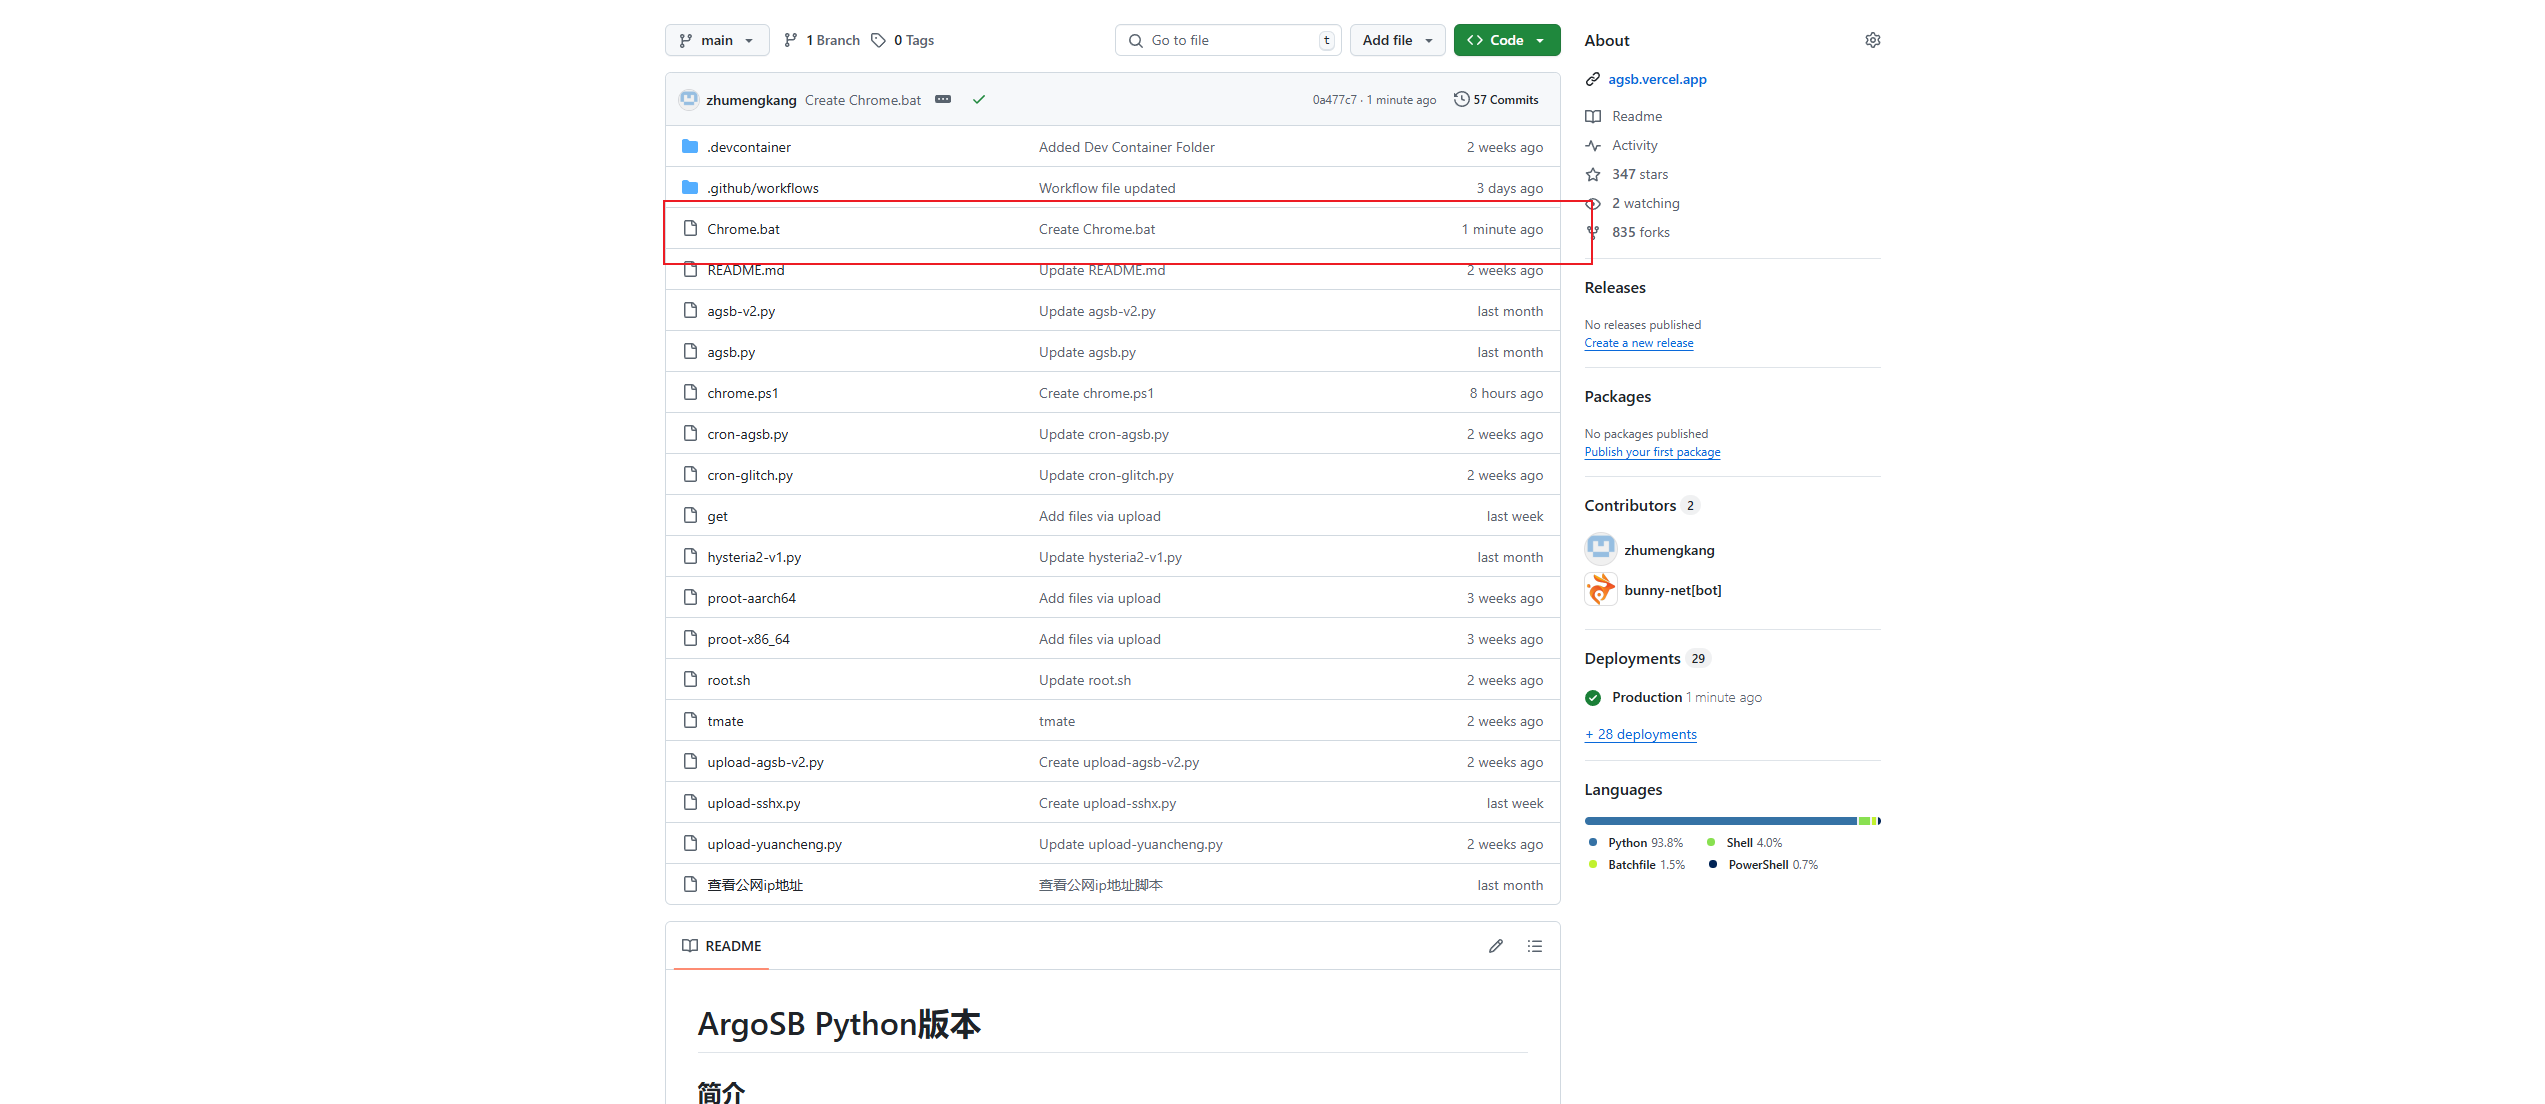This screenshot has width=2545, height=1104.
Task: Open commit hash 0a477c7
Action: tap(1334, 100)
